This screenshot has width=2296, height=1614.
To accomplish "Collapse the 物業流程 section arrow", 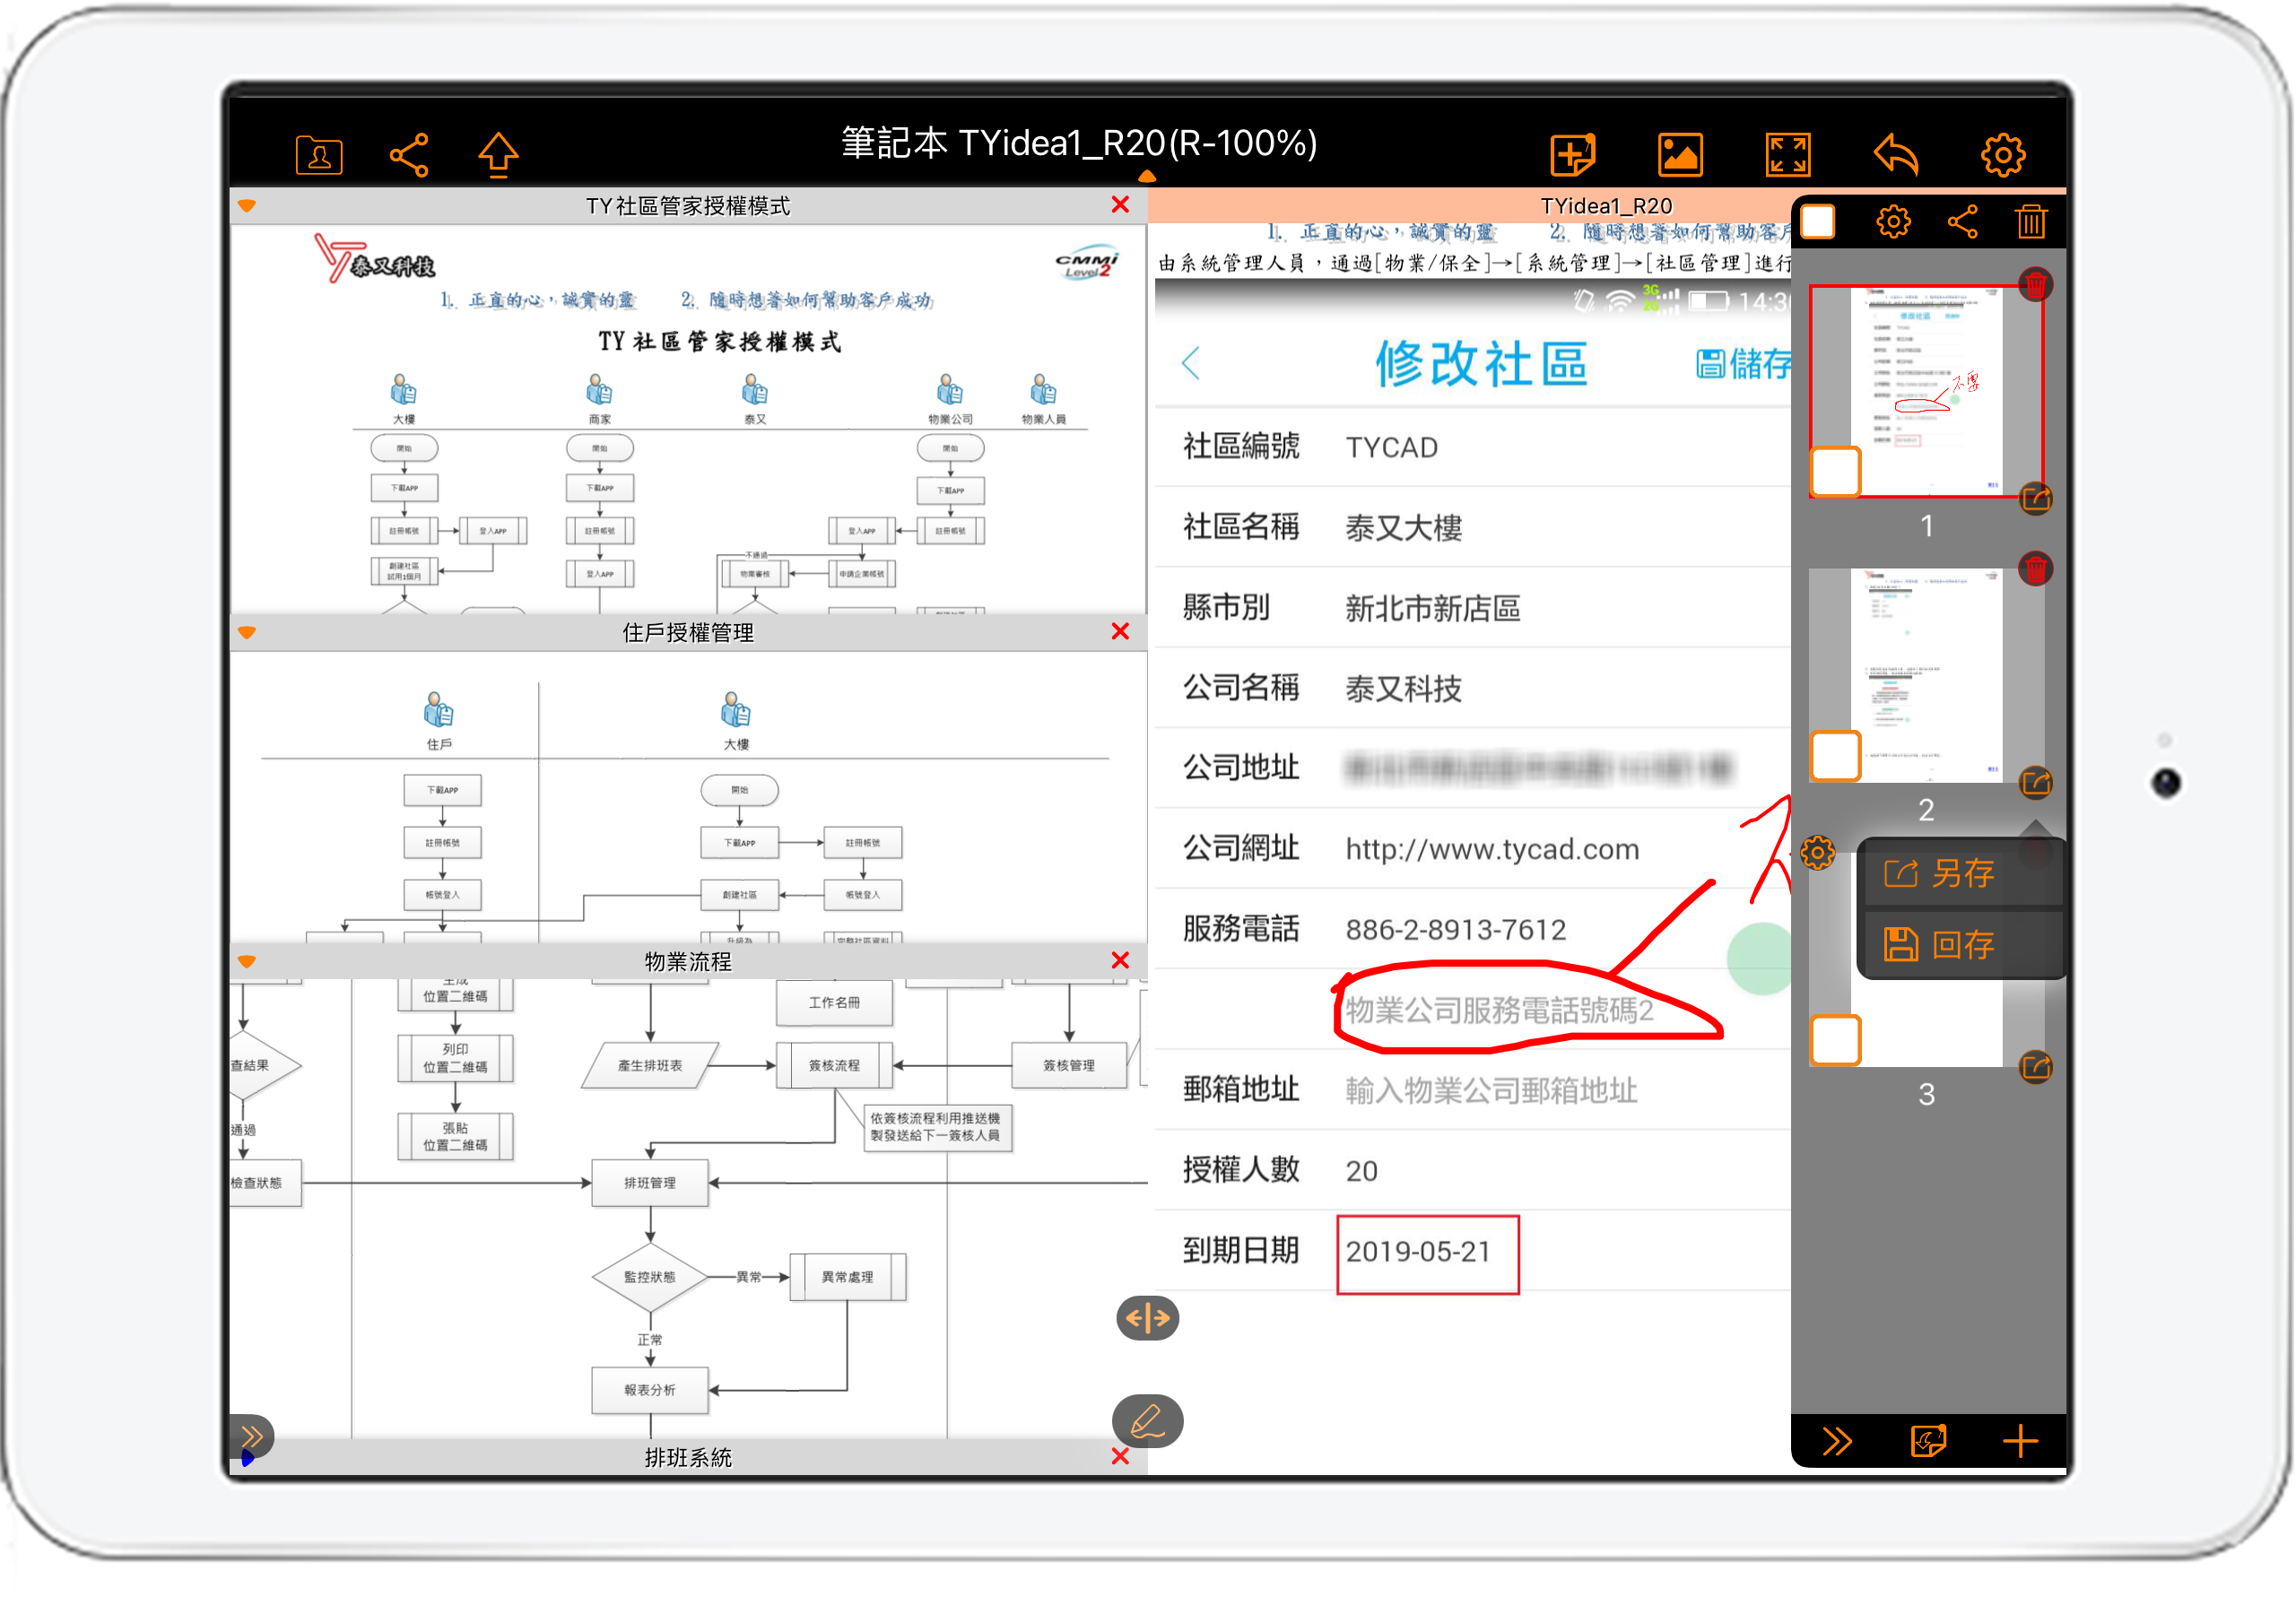I will (247, 961).
